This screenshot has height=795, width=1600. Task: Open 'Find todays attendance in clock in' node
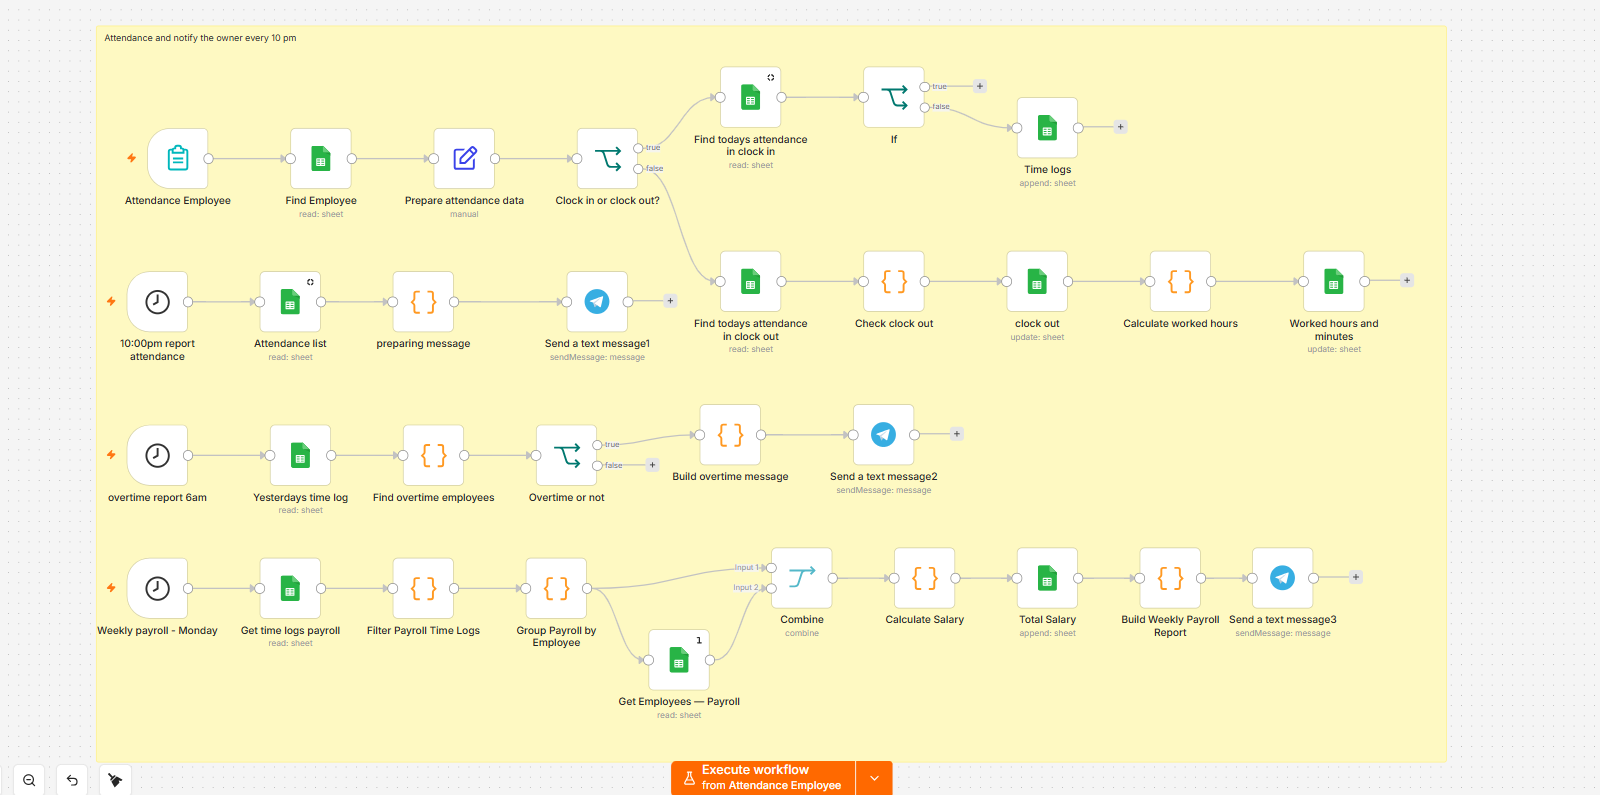750,97
